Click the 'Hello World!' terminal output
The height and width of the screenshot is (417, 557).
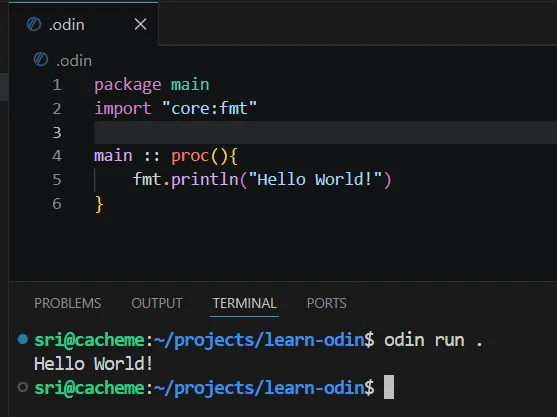coord(93,364)
